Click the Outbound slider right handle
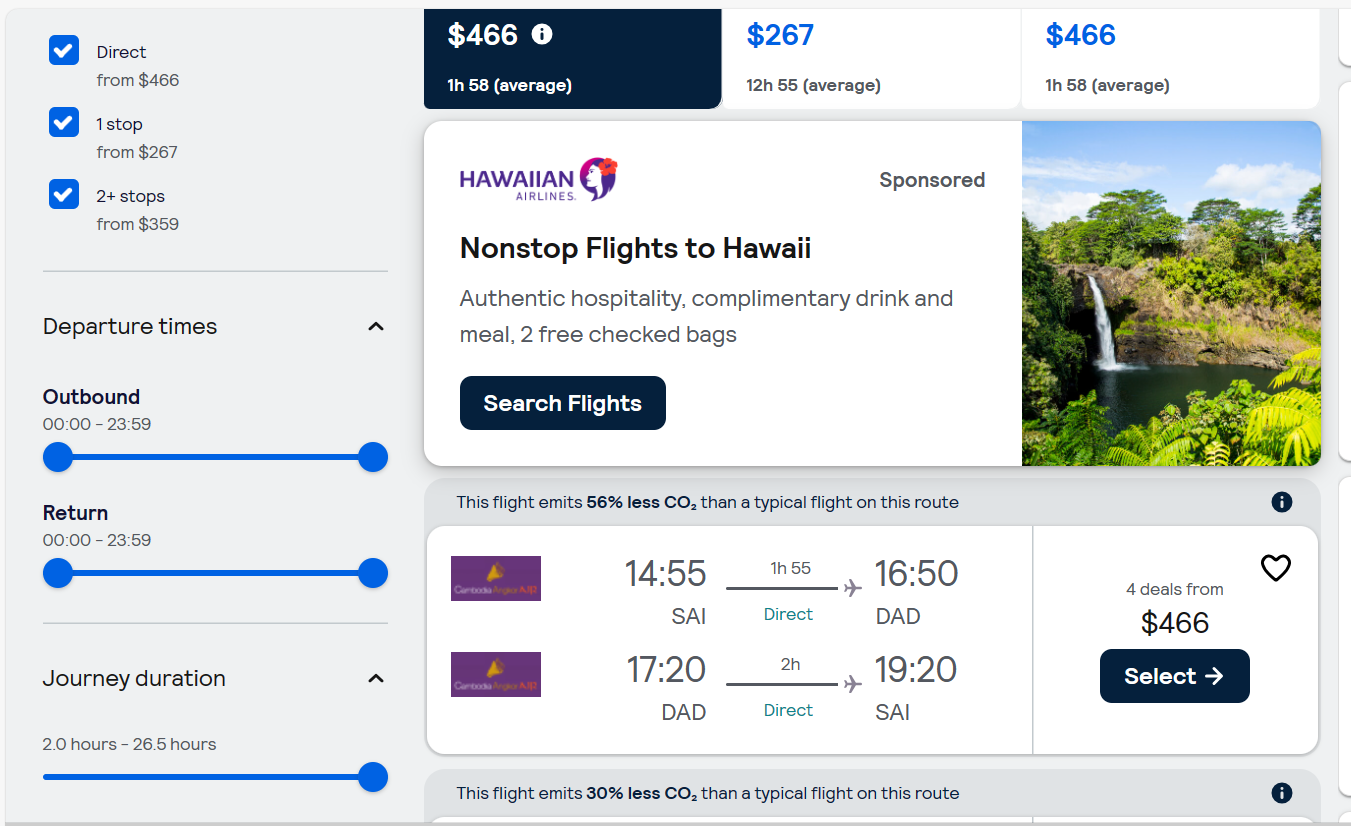 (372, 458)
